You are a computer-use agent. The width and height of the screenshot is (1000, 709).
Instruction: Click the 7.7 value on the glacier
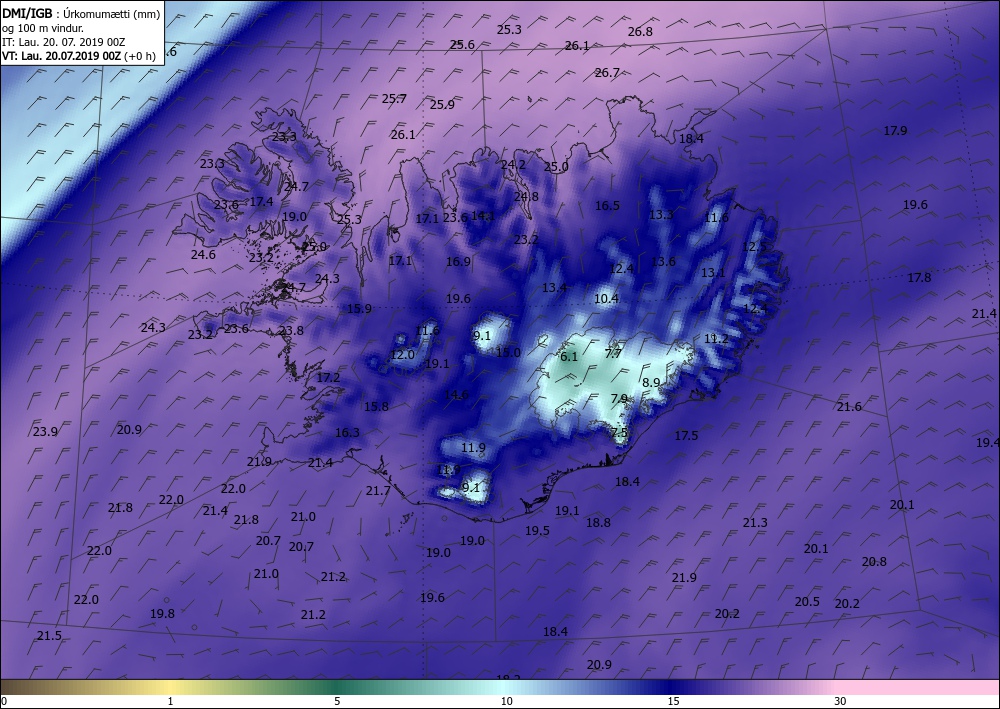point(614,353)
